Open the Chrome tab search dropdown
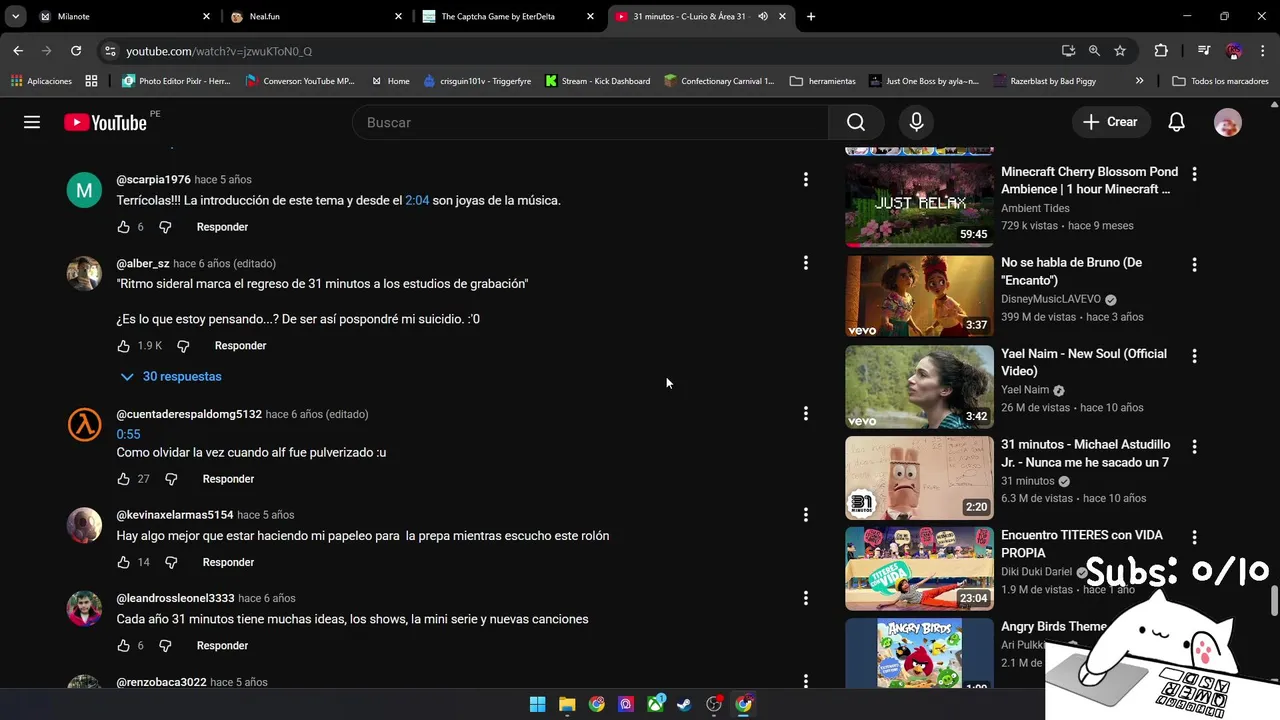Viewport: 1280px width, 720px height. point(15,16)
